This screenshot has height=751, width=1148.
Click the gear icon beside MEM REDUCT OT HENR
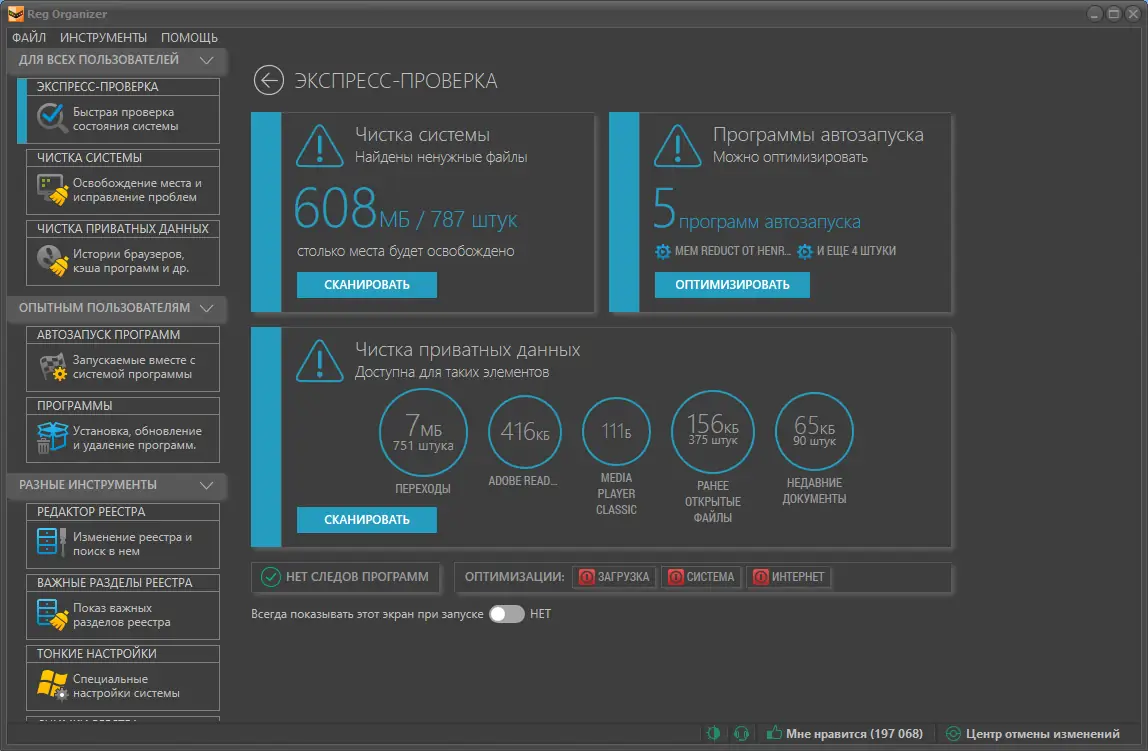(x=663, y=251)
